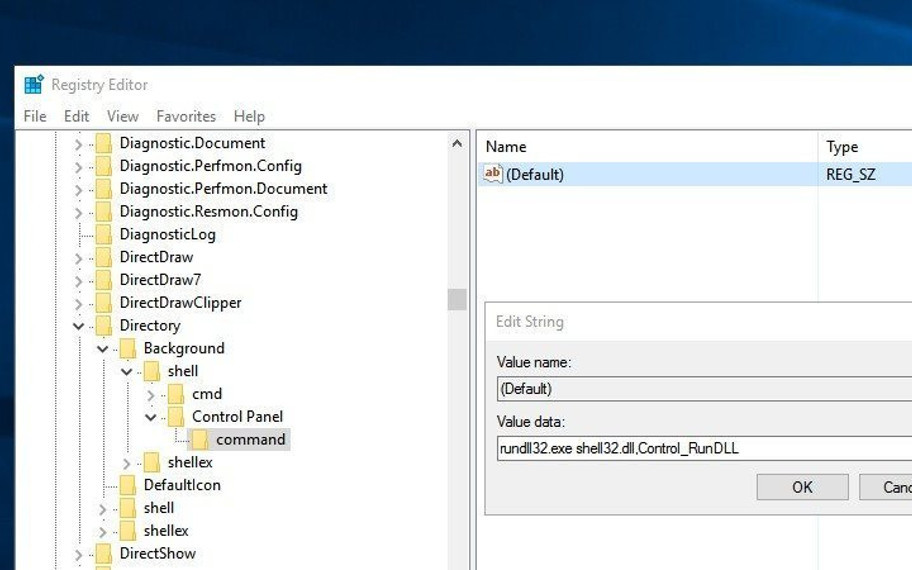The image size is (912, 570).
Task: Click the tree scrollbar up arrow
Action: [x=457, y=143]
